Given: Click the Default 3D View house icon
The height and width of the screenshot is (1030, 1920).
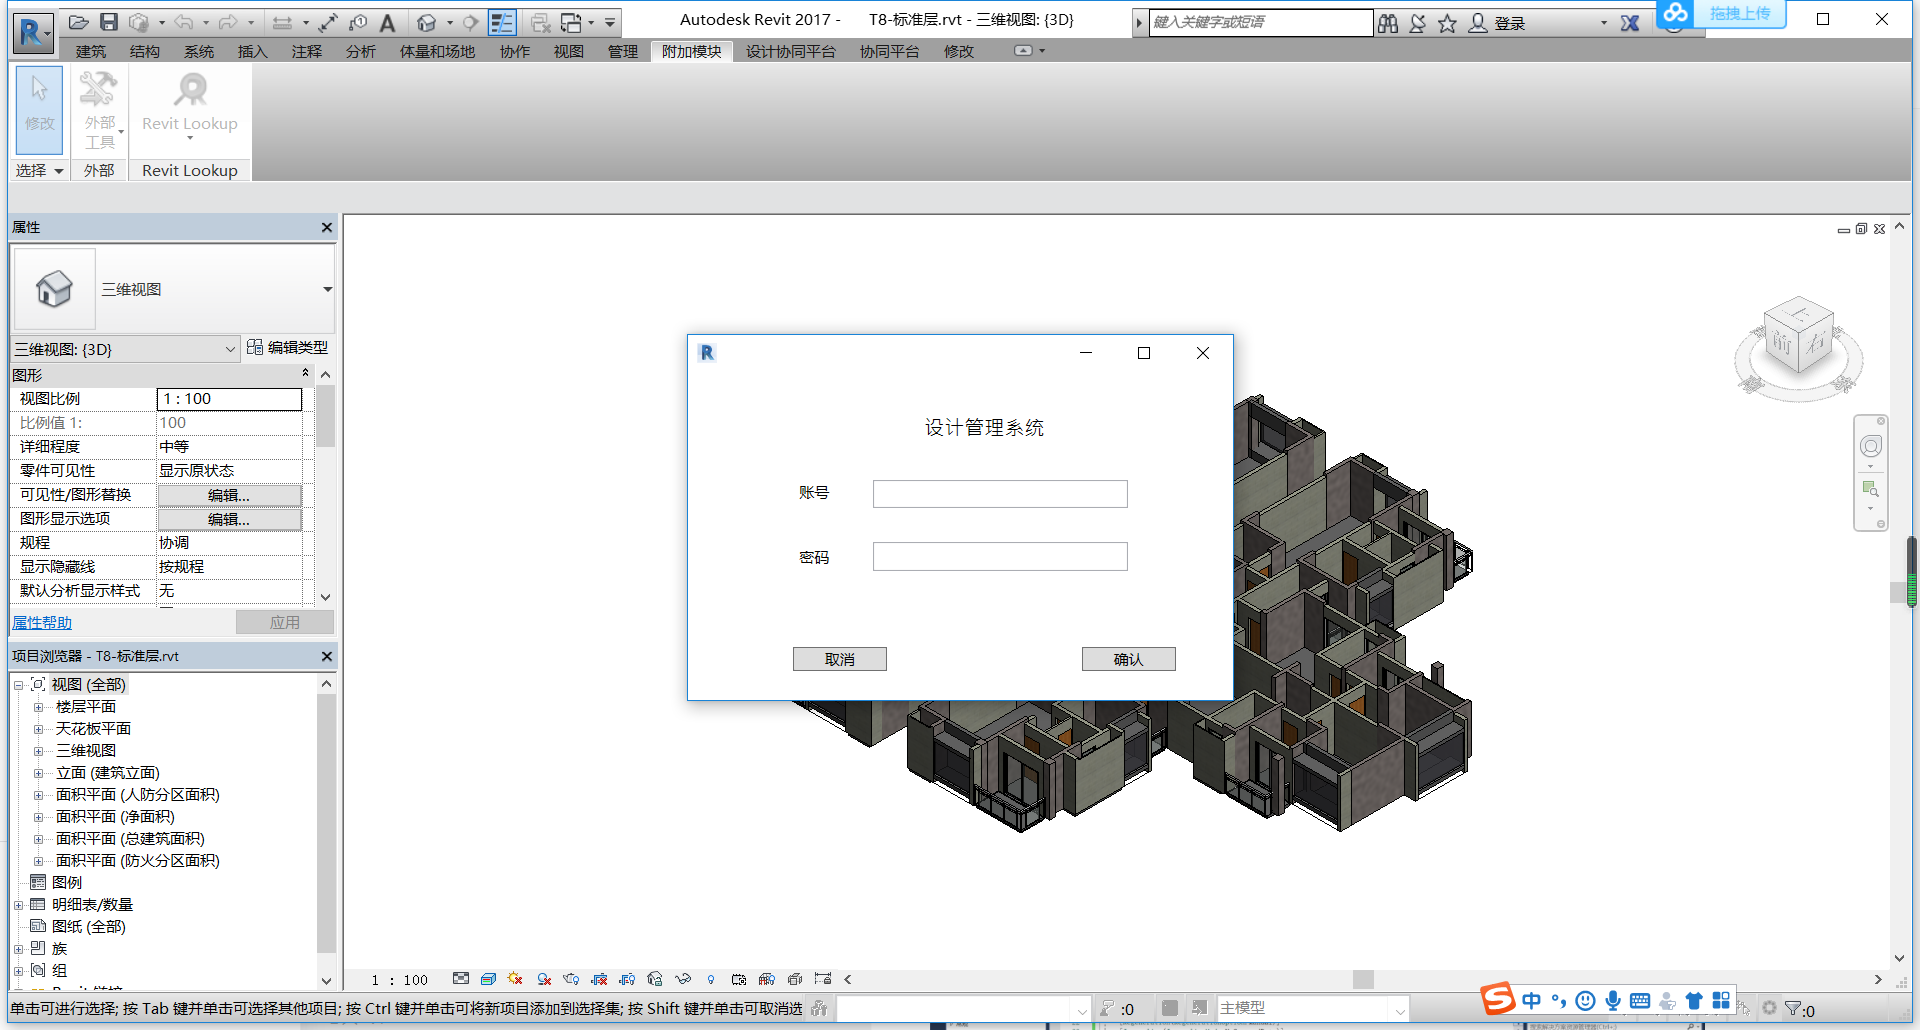Looking at the screenshot, I should pos(428,21).
